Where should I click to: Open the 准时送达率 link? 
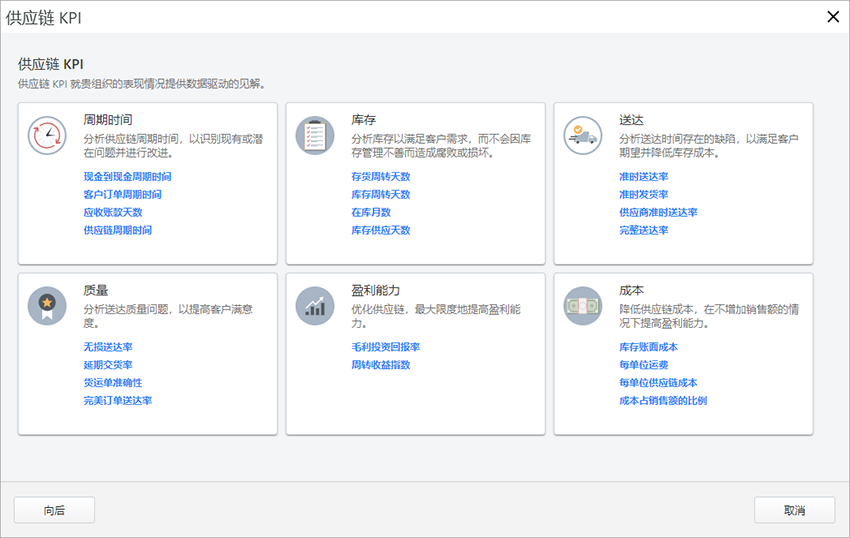[643, 176]
